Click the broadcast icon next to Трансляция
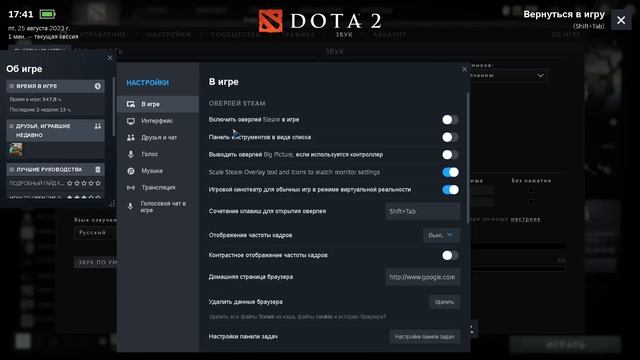The width and height of the screenshot is (640, 360). (x=131, y=188)
